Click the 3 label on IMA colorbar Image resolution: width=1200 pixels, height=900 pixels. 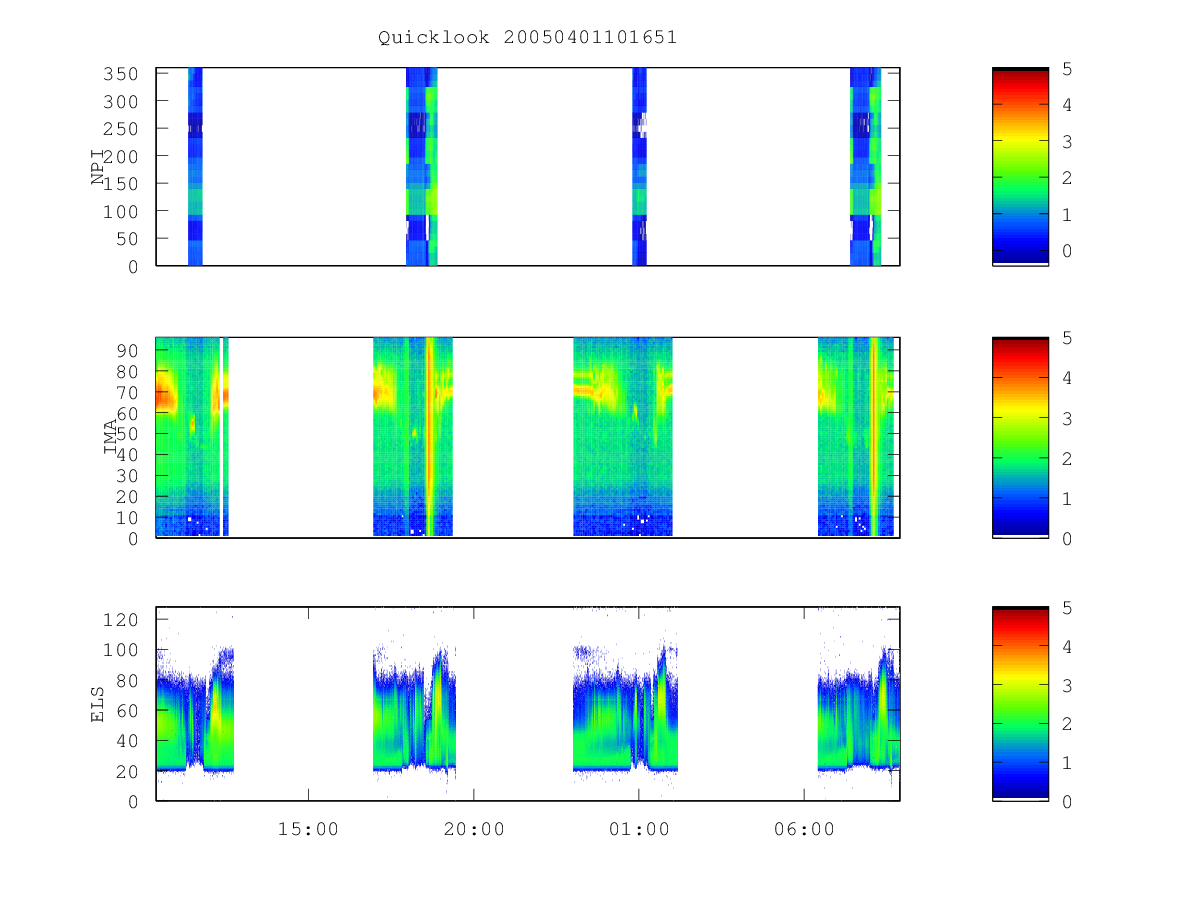pos(1067,418)
